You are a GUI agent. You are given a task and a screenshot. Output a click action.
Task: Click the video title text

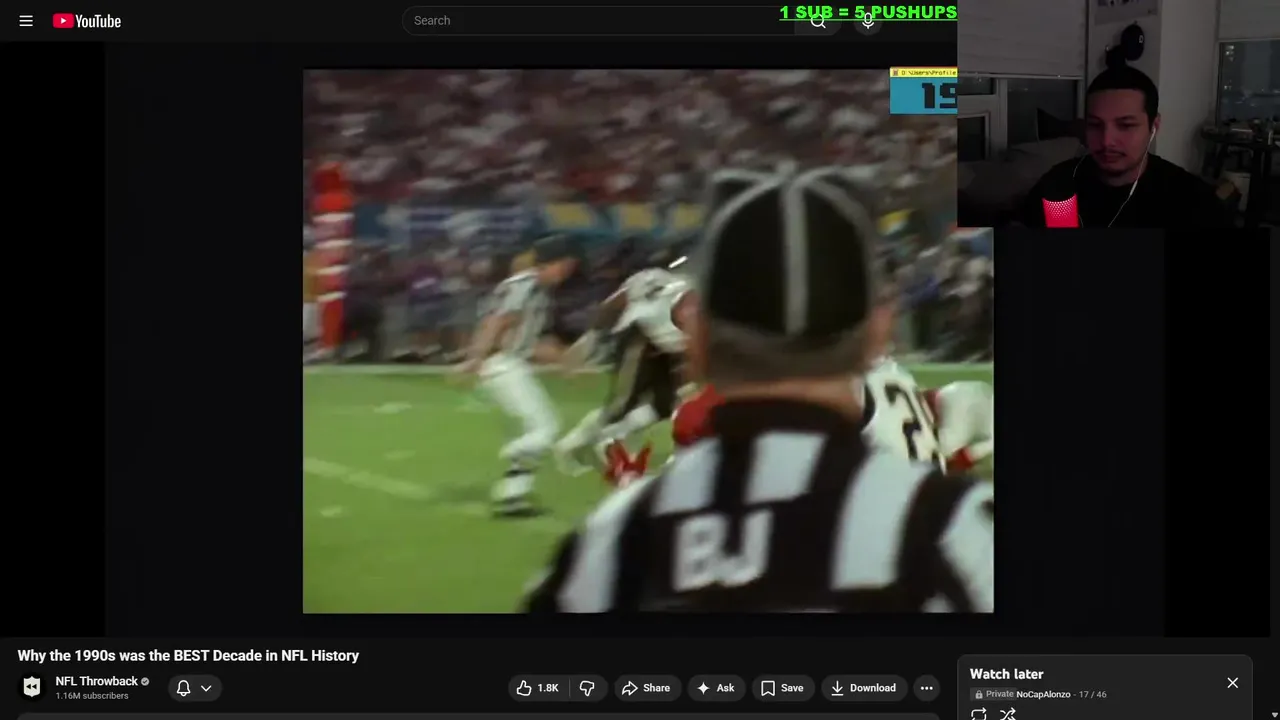point(188,656)
